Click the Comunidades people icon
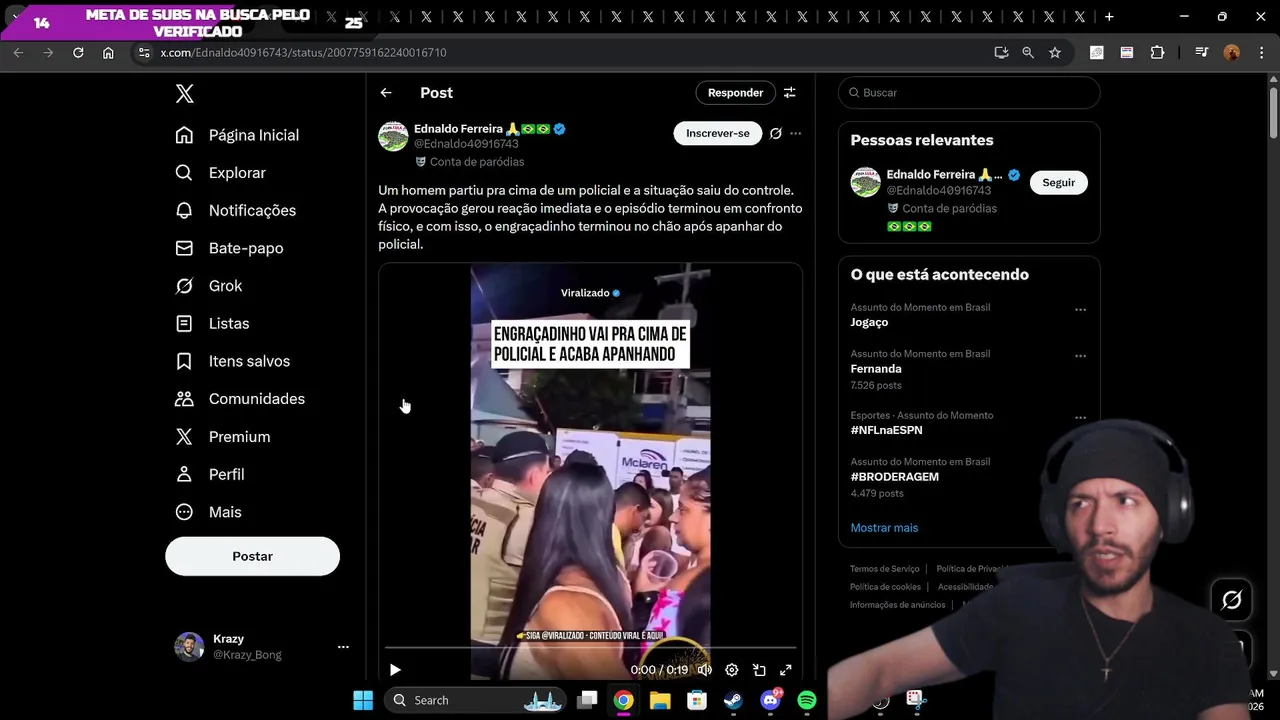Viewport: 1280px width, 720px height. pyautogui.click(x=184, y=399)
